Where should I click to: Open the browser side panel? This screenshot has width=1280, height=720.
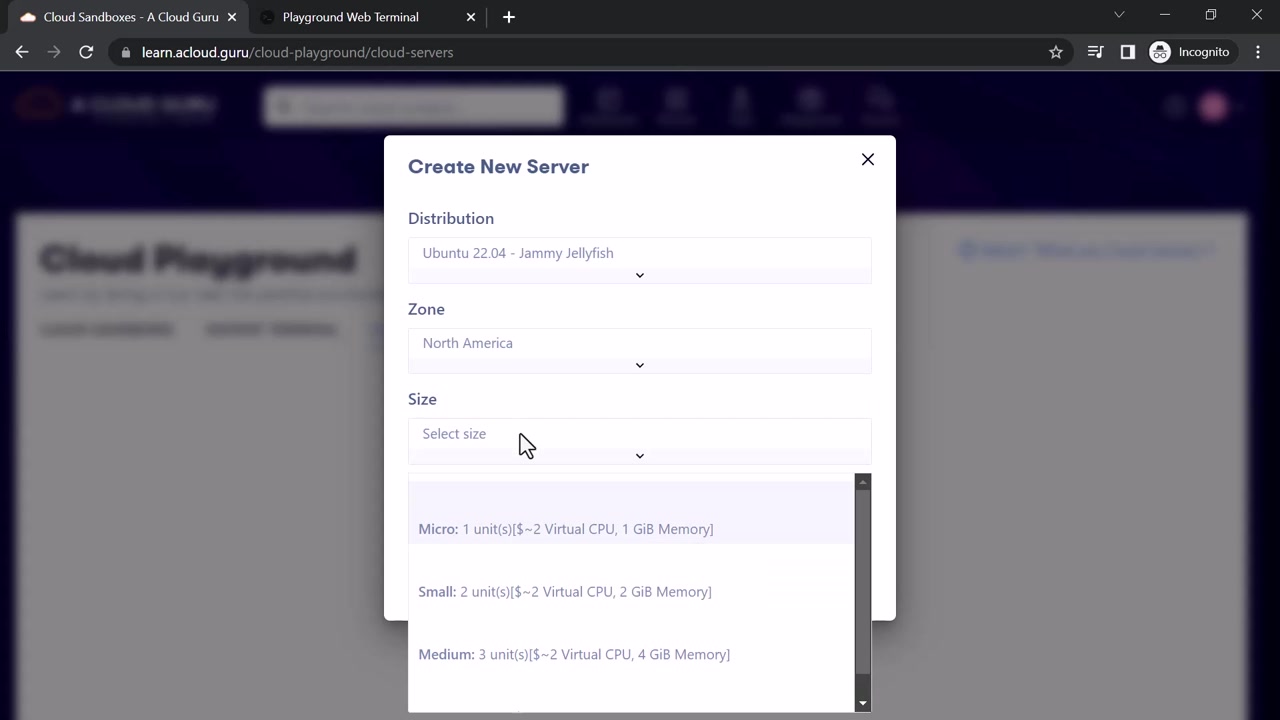tap(1128, 52)
